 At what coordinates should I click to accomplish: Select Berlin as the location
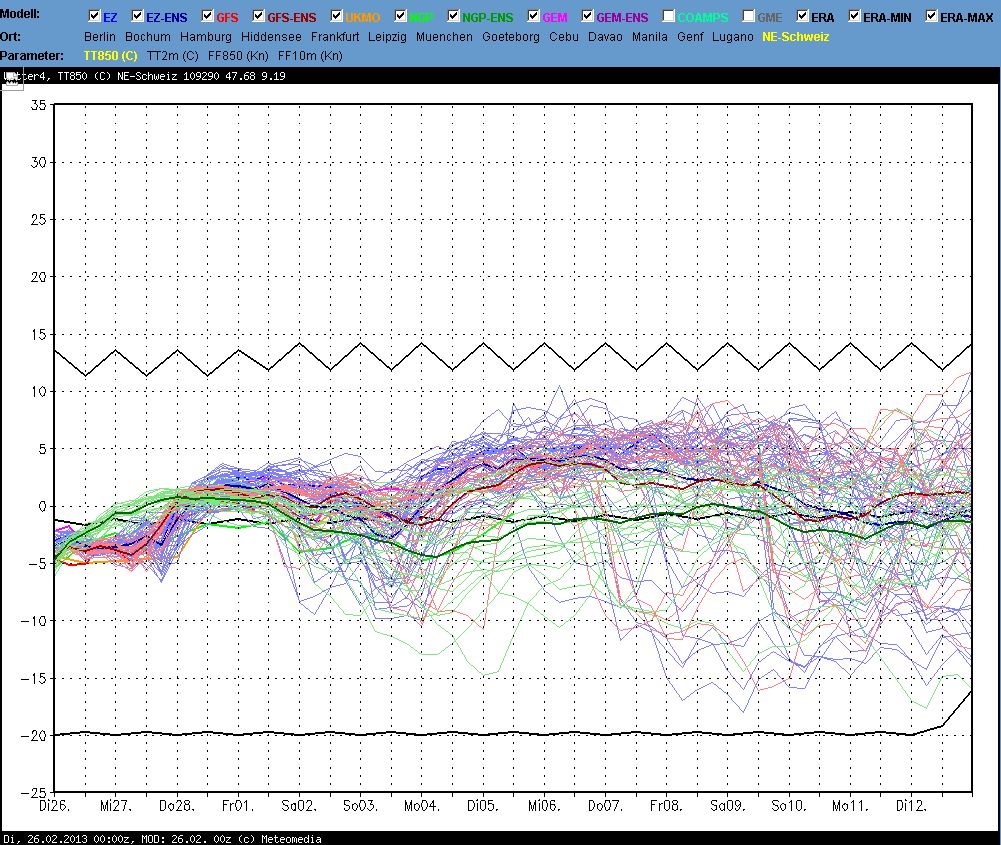click(x=100, y=36)
